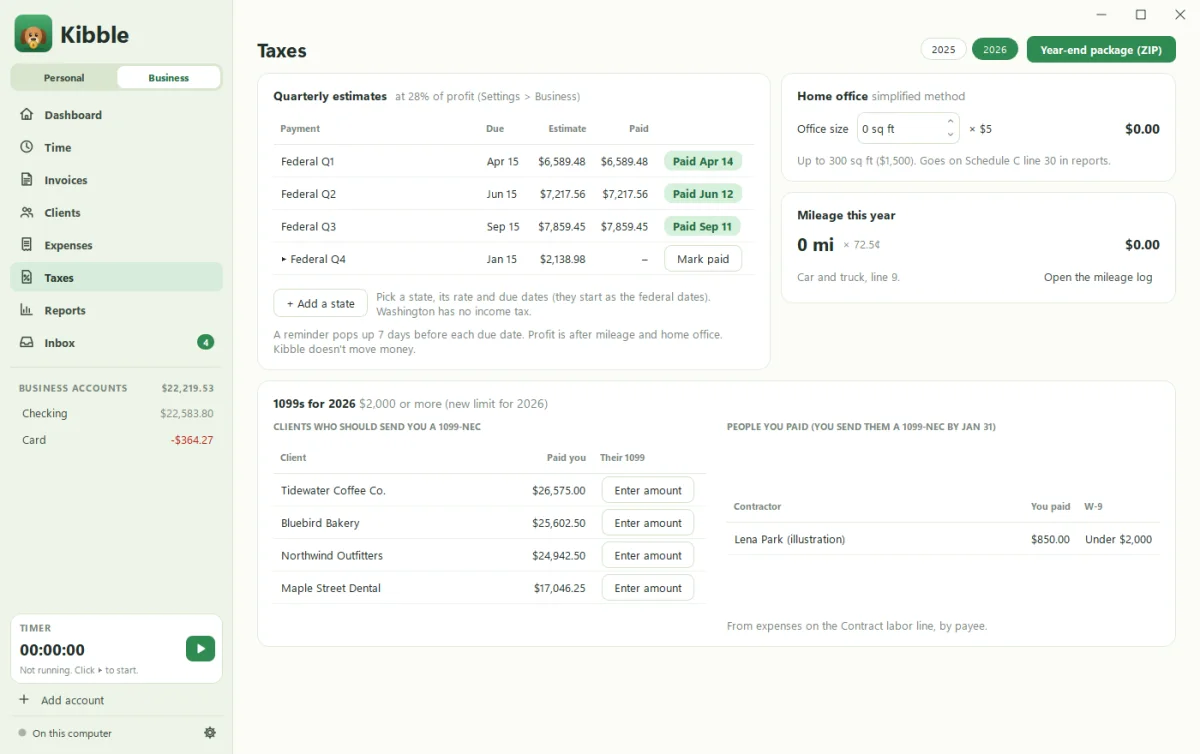The height and width of the screenshot is (754, 1200).
Task: Click the Office size input field
Action: click(x=908, y=129)
